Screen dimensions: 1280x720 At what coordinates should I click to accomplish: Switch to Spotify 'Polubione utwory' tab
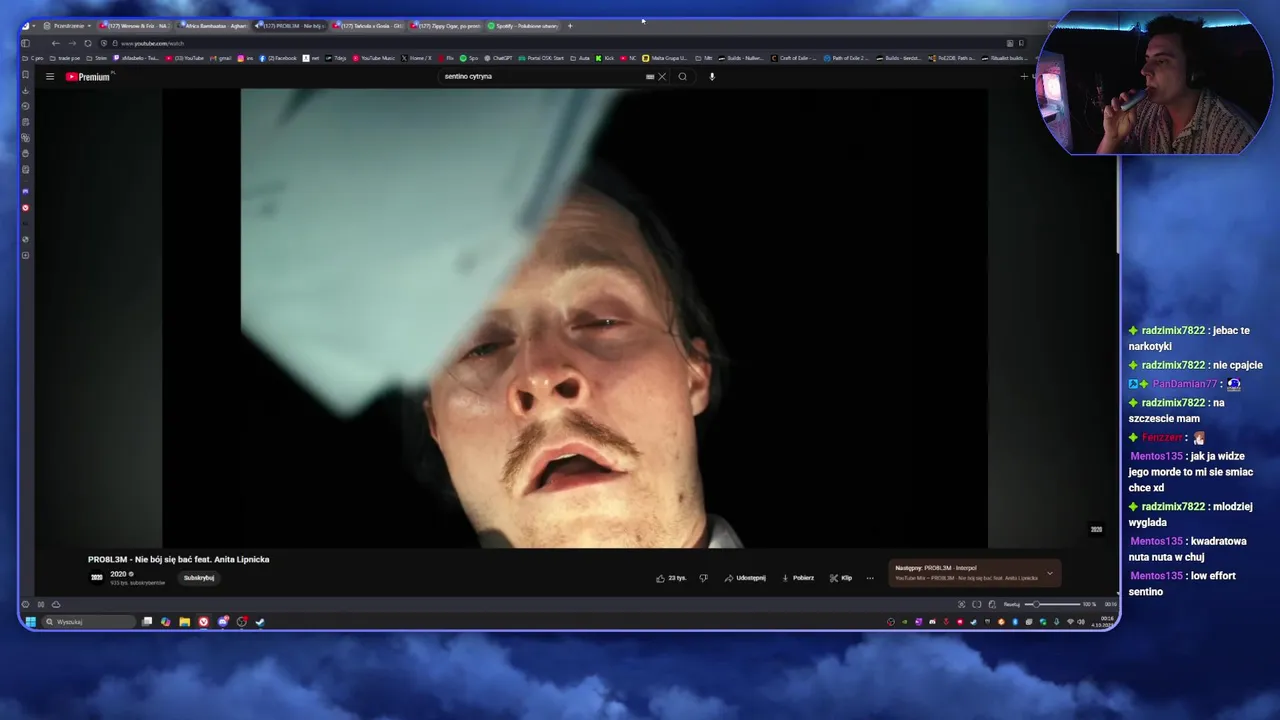click(x=523, y=26)
